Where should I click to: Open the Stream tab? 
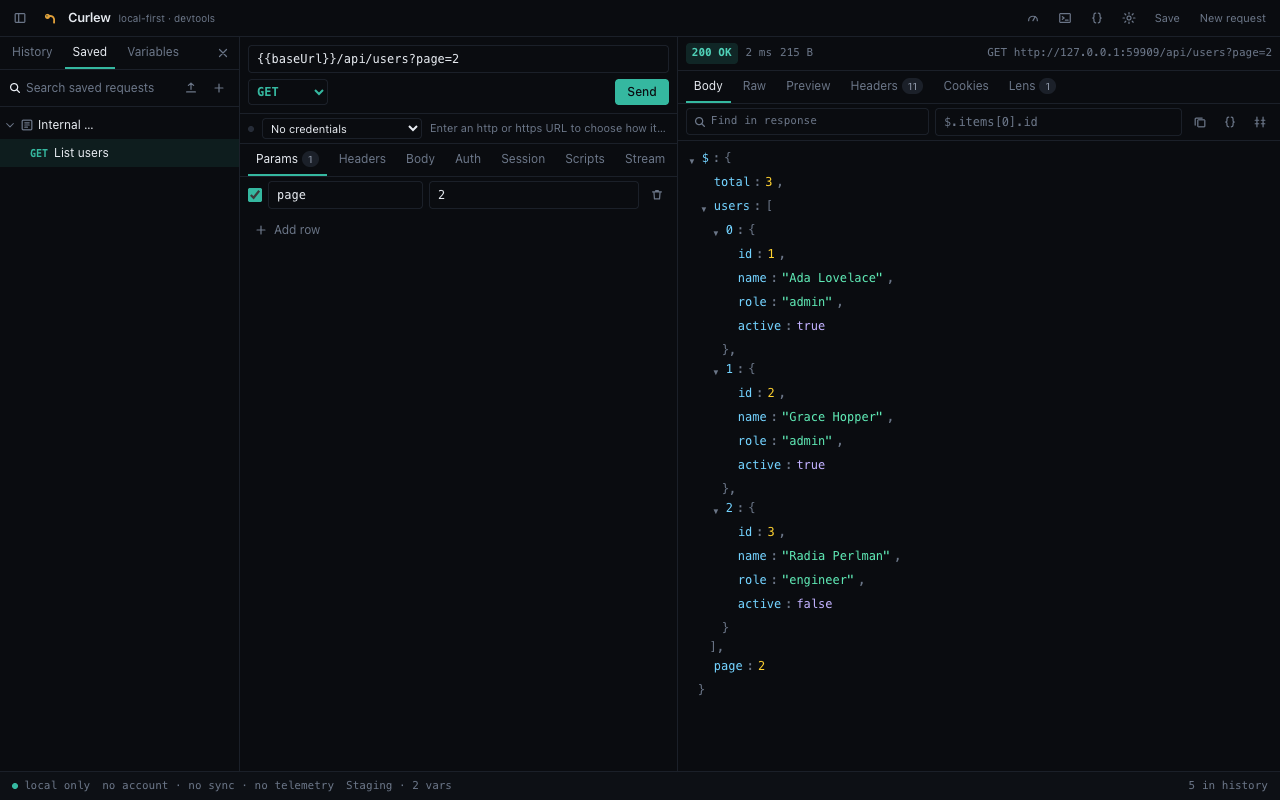pos(645,159)
